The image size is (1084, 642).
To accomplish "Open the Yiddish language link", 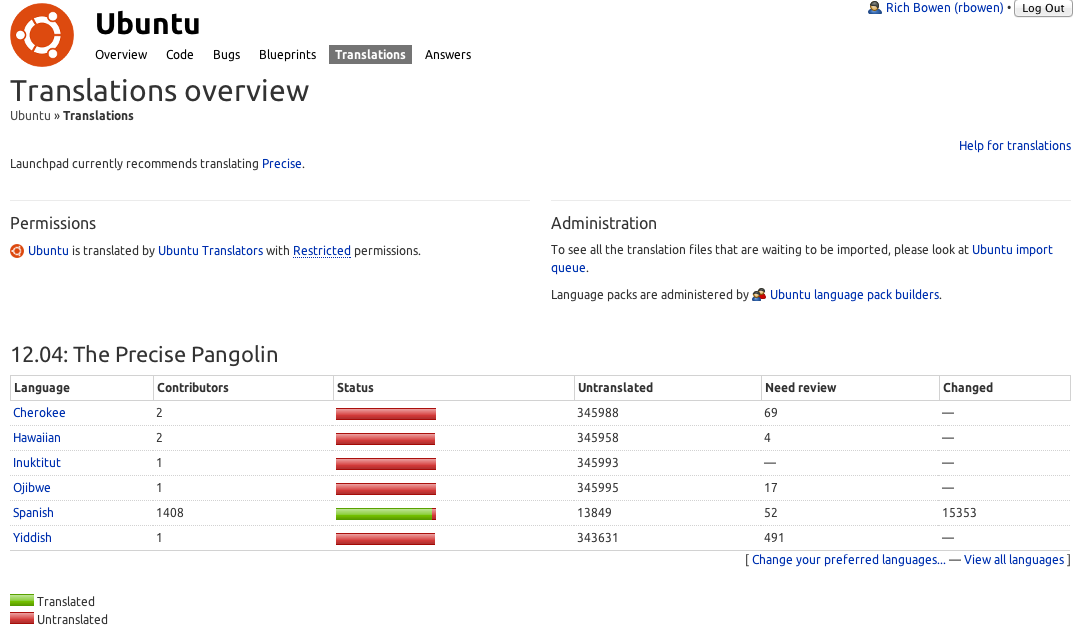I will [32, 538].
